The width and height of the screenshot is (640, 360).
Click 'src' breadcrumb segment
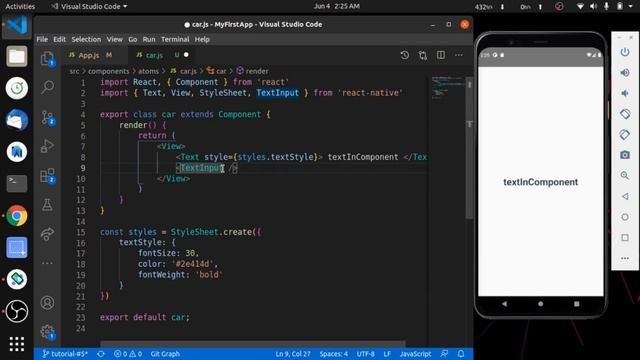[x=74, y=71]
